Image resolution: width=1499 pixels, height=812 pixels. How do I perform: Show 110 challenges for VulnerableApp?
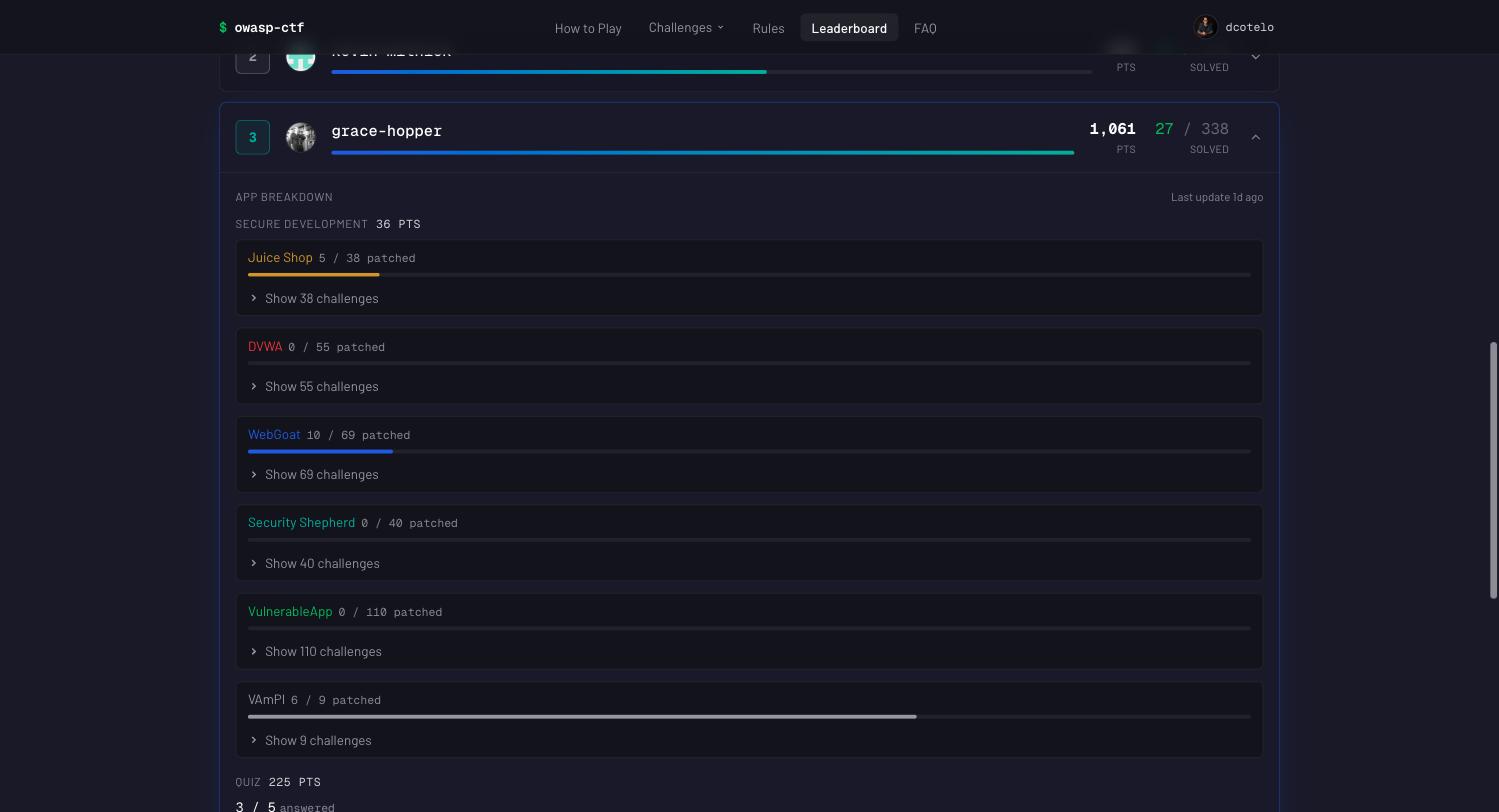pos(316,651)
